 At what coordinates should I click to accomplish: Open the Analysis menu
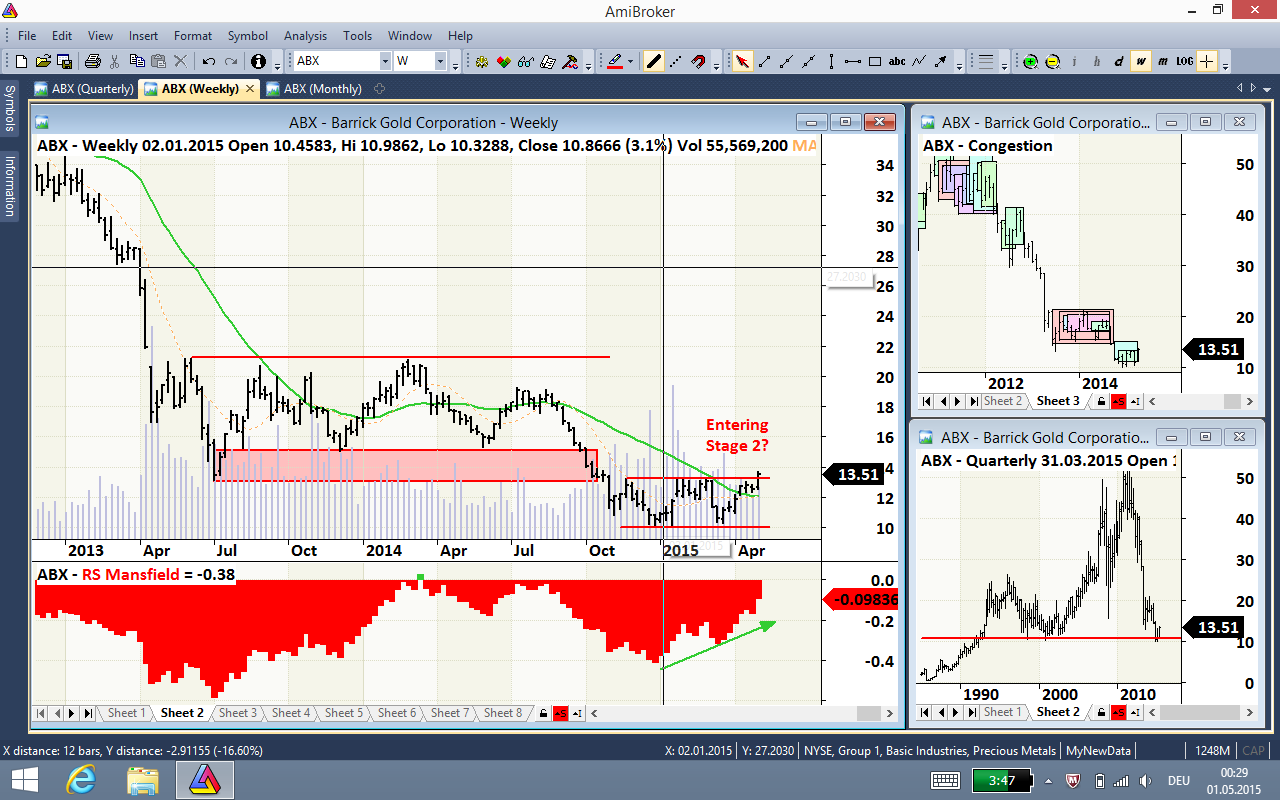click(x=305, y=36)
